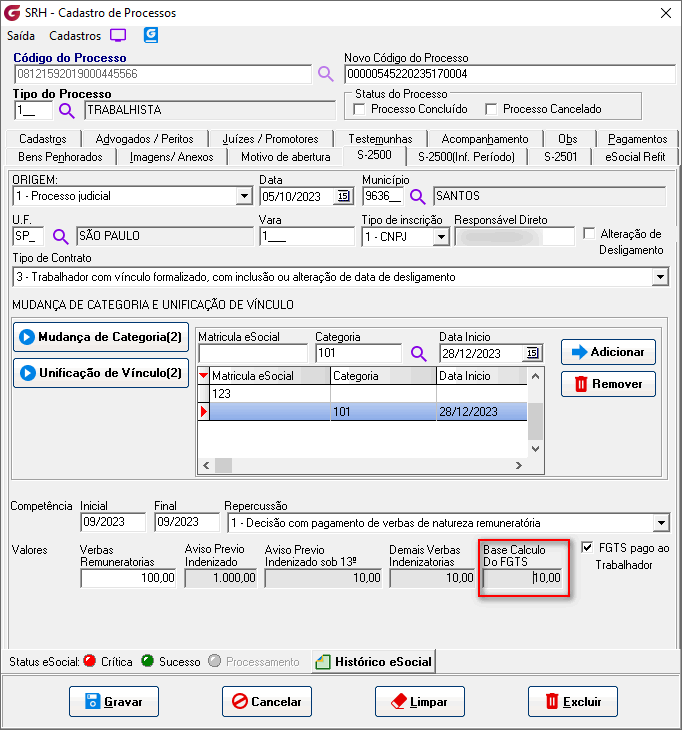This screenshot has height=730, width=682.
Task: Open the calendar picker for Data field
Action: [343, 196]
